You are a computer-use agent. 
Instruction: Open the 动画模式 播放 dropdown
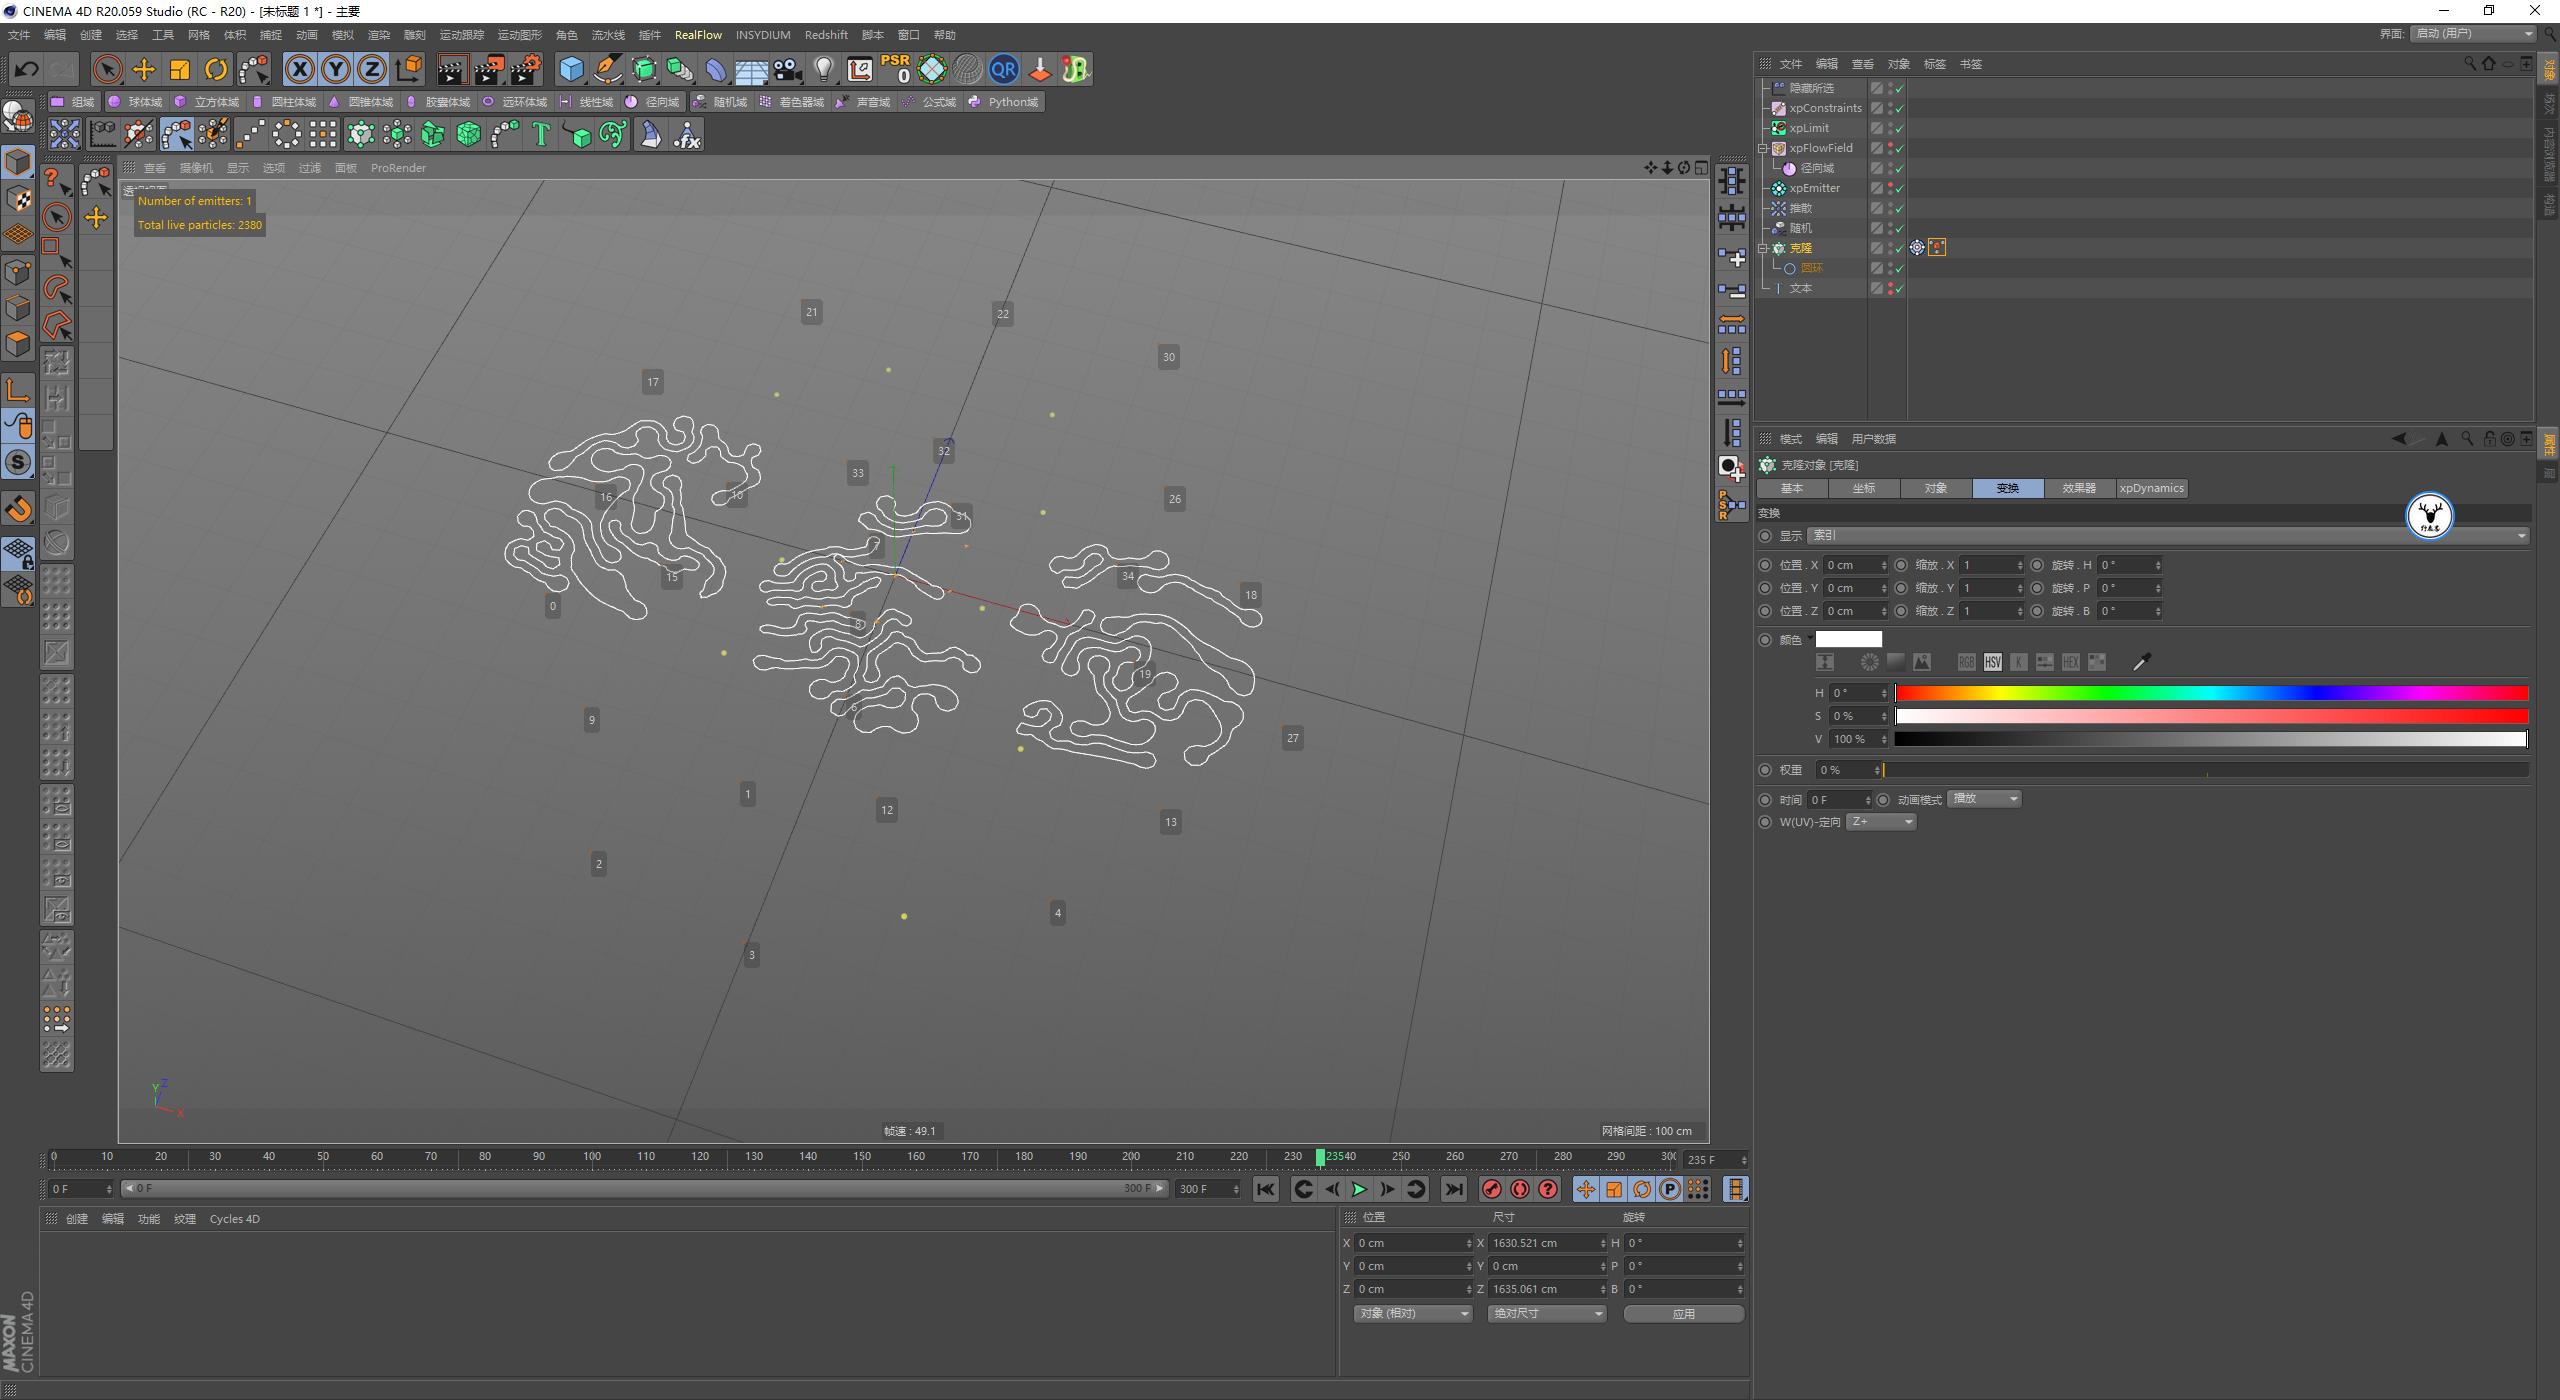(1984, 798)
